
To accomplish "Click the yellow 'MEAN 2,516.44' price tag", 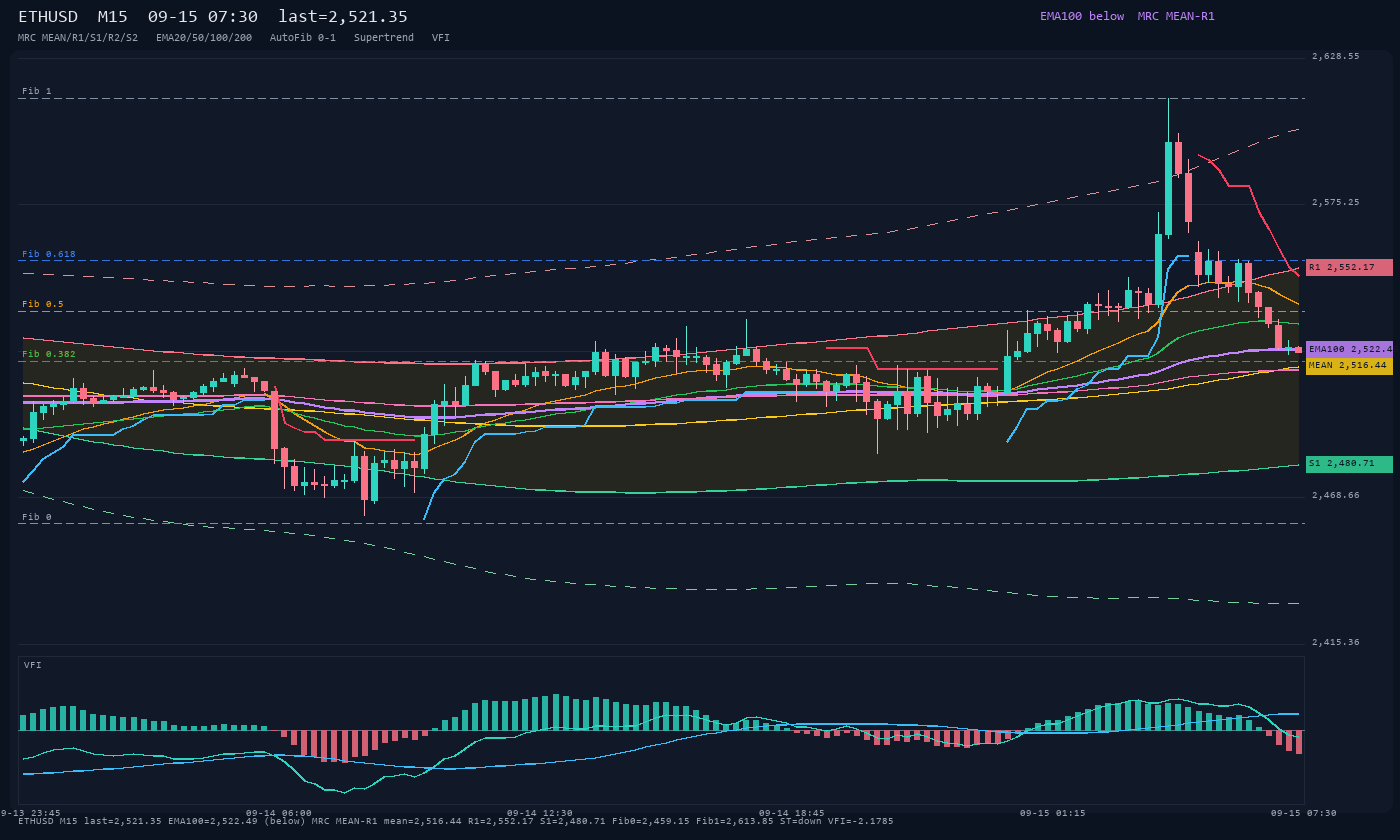I will click(x=1349, y=365).
